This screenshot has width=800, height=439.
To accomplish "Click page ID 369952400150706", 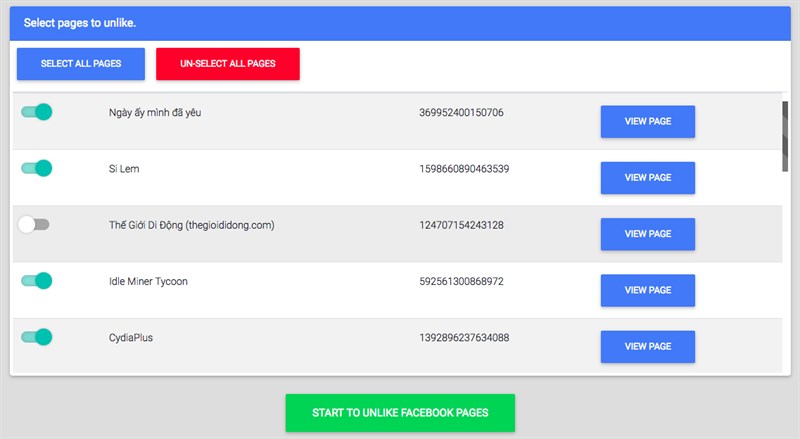I will (461, 113).
